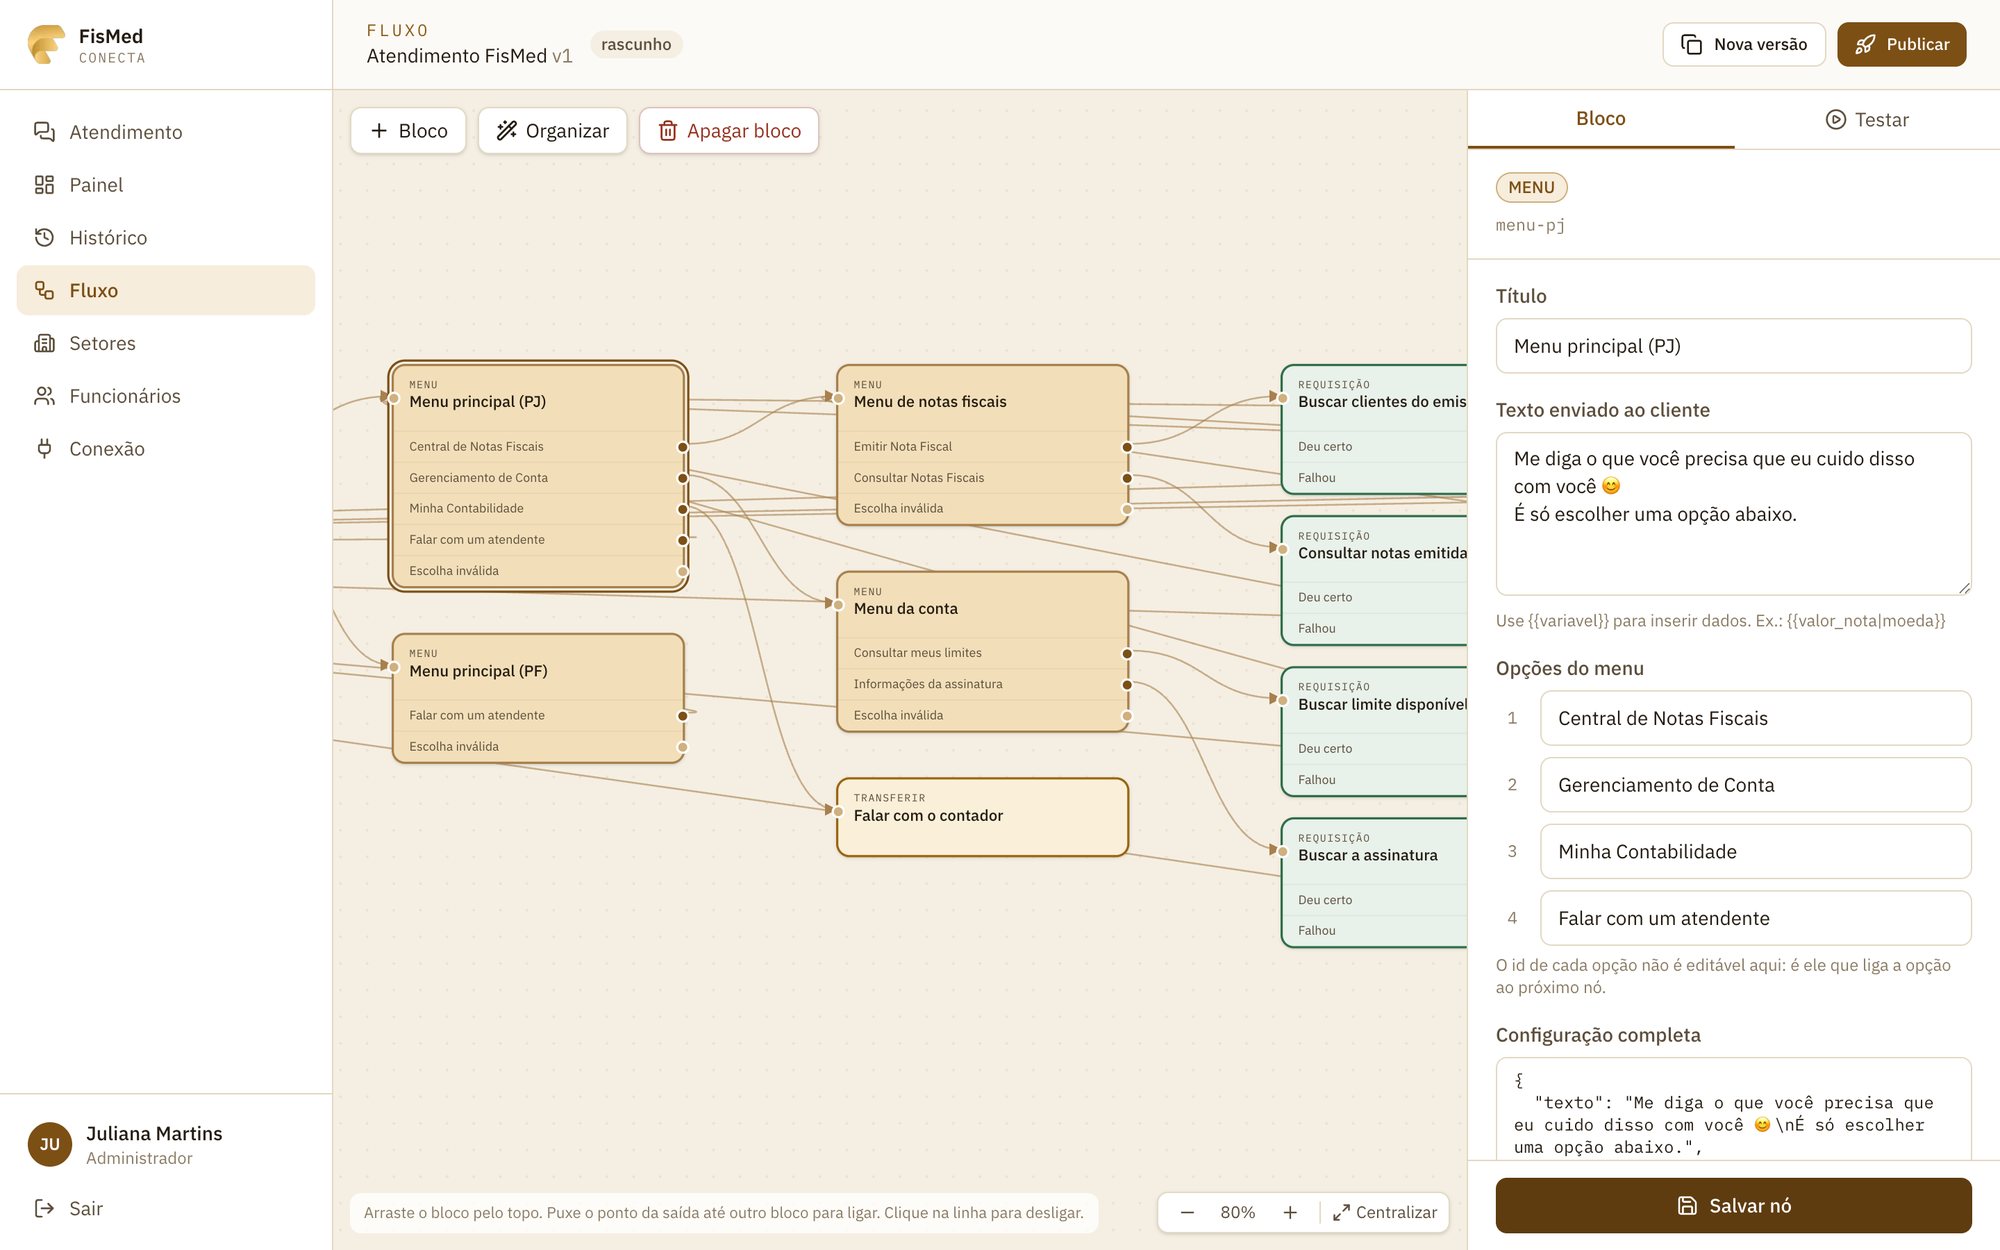
Task: Click PF menu Escolha inválida output port
Action: click(683, 747)
